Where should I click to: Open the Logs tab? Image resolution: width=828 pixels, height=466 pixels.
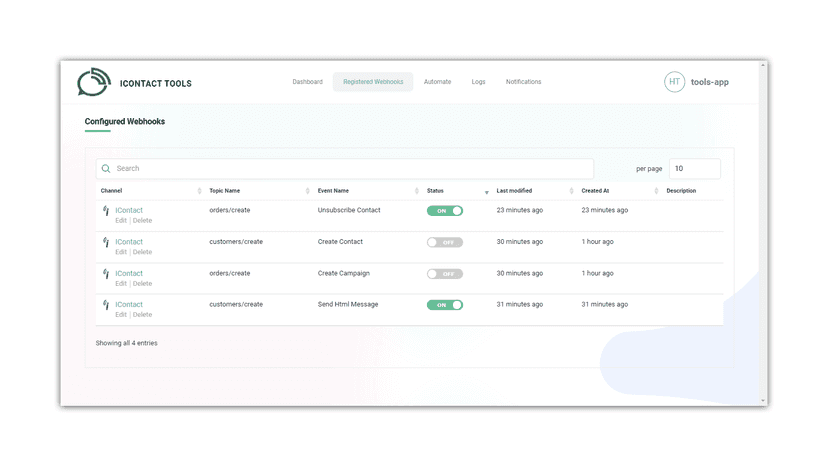pos(478,82)
